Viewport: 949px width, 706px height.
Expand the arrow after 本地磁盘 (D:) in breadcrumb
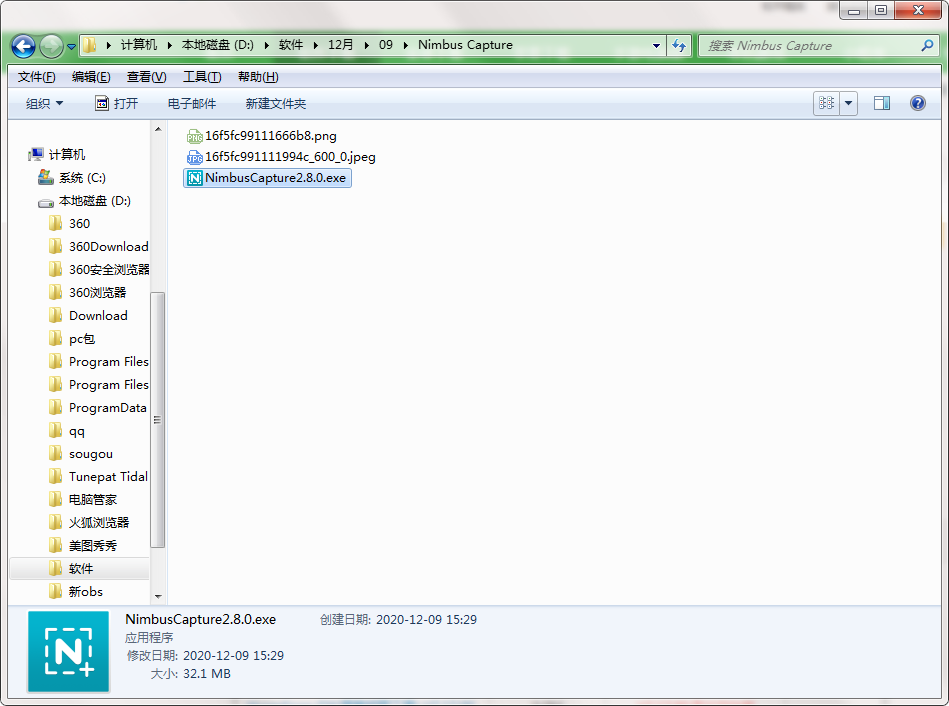pos(266,45)
